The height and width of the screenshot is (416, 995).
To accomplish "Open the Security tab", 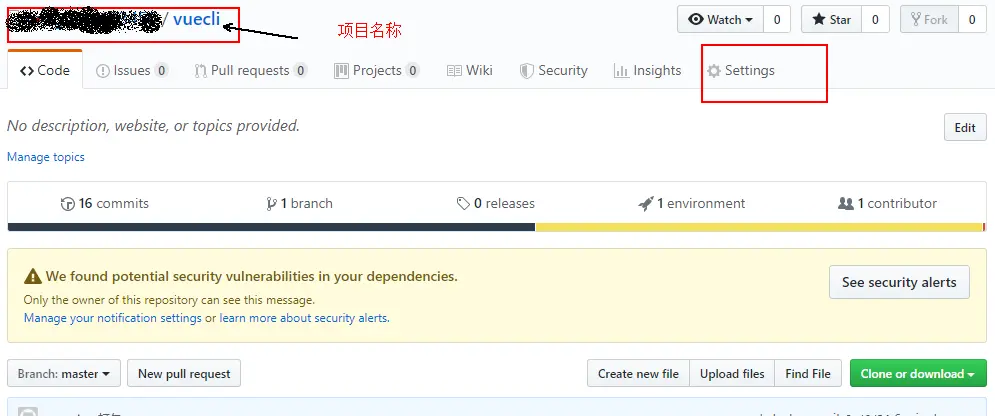I will point(553,70).
